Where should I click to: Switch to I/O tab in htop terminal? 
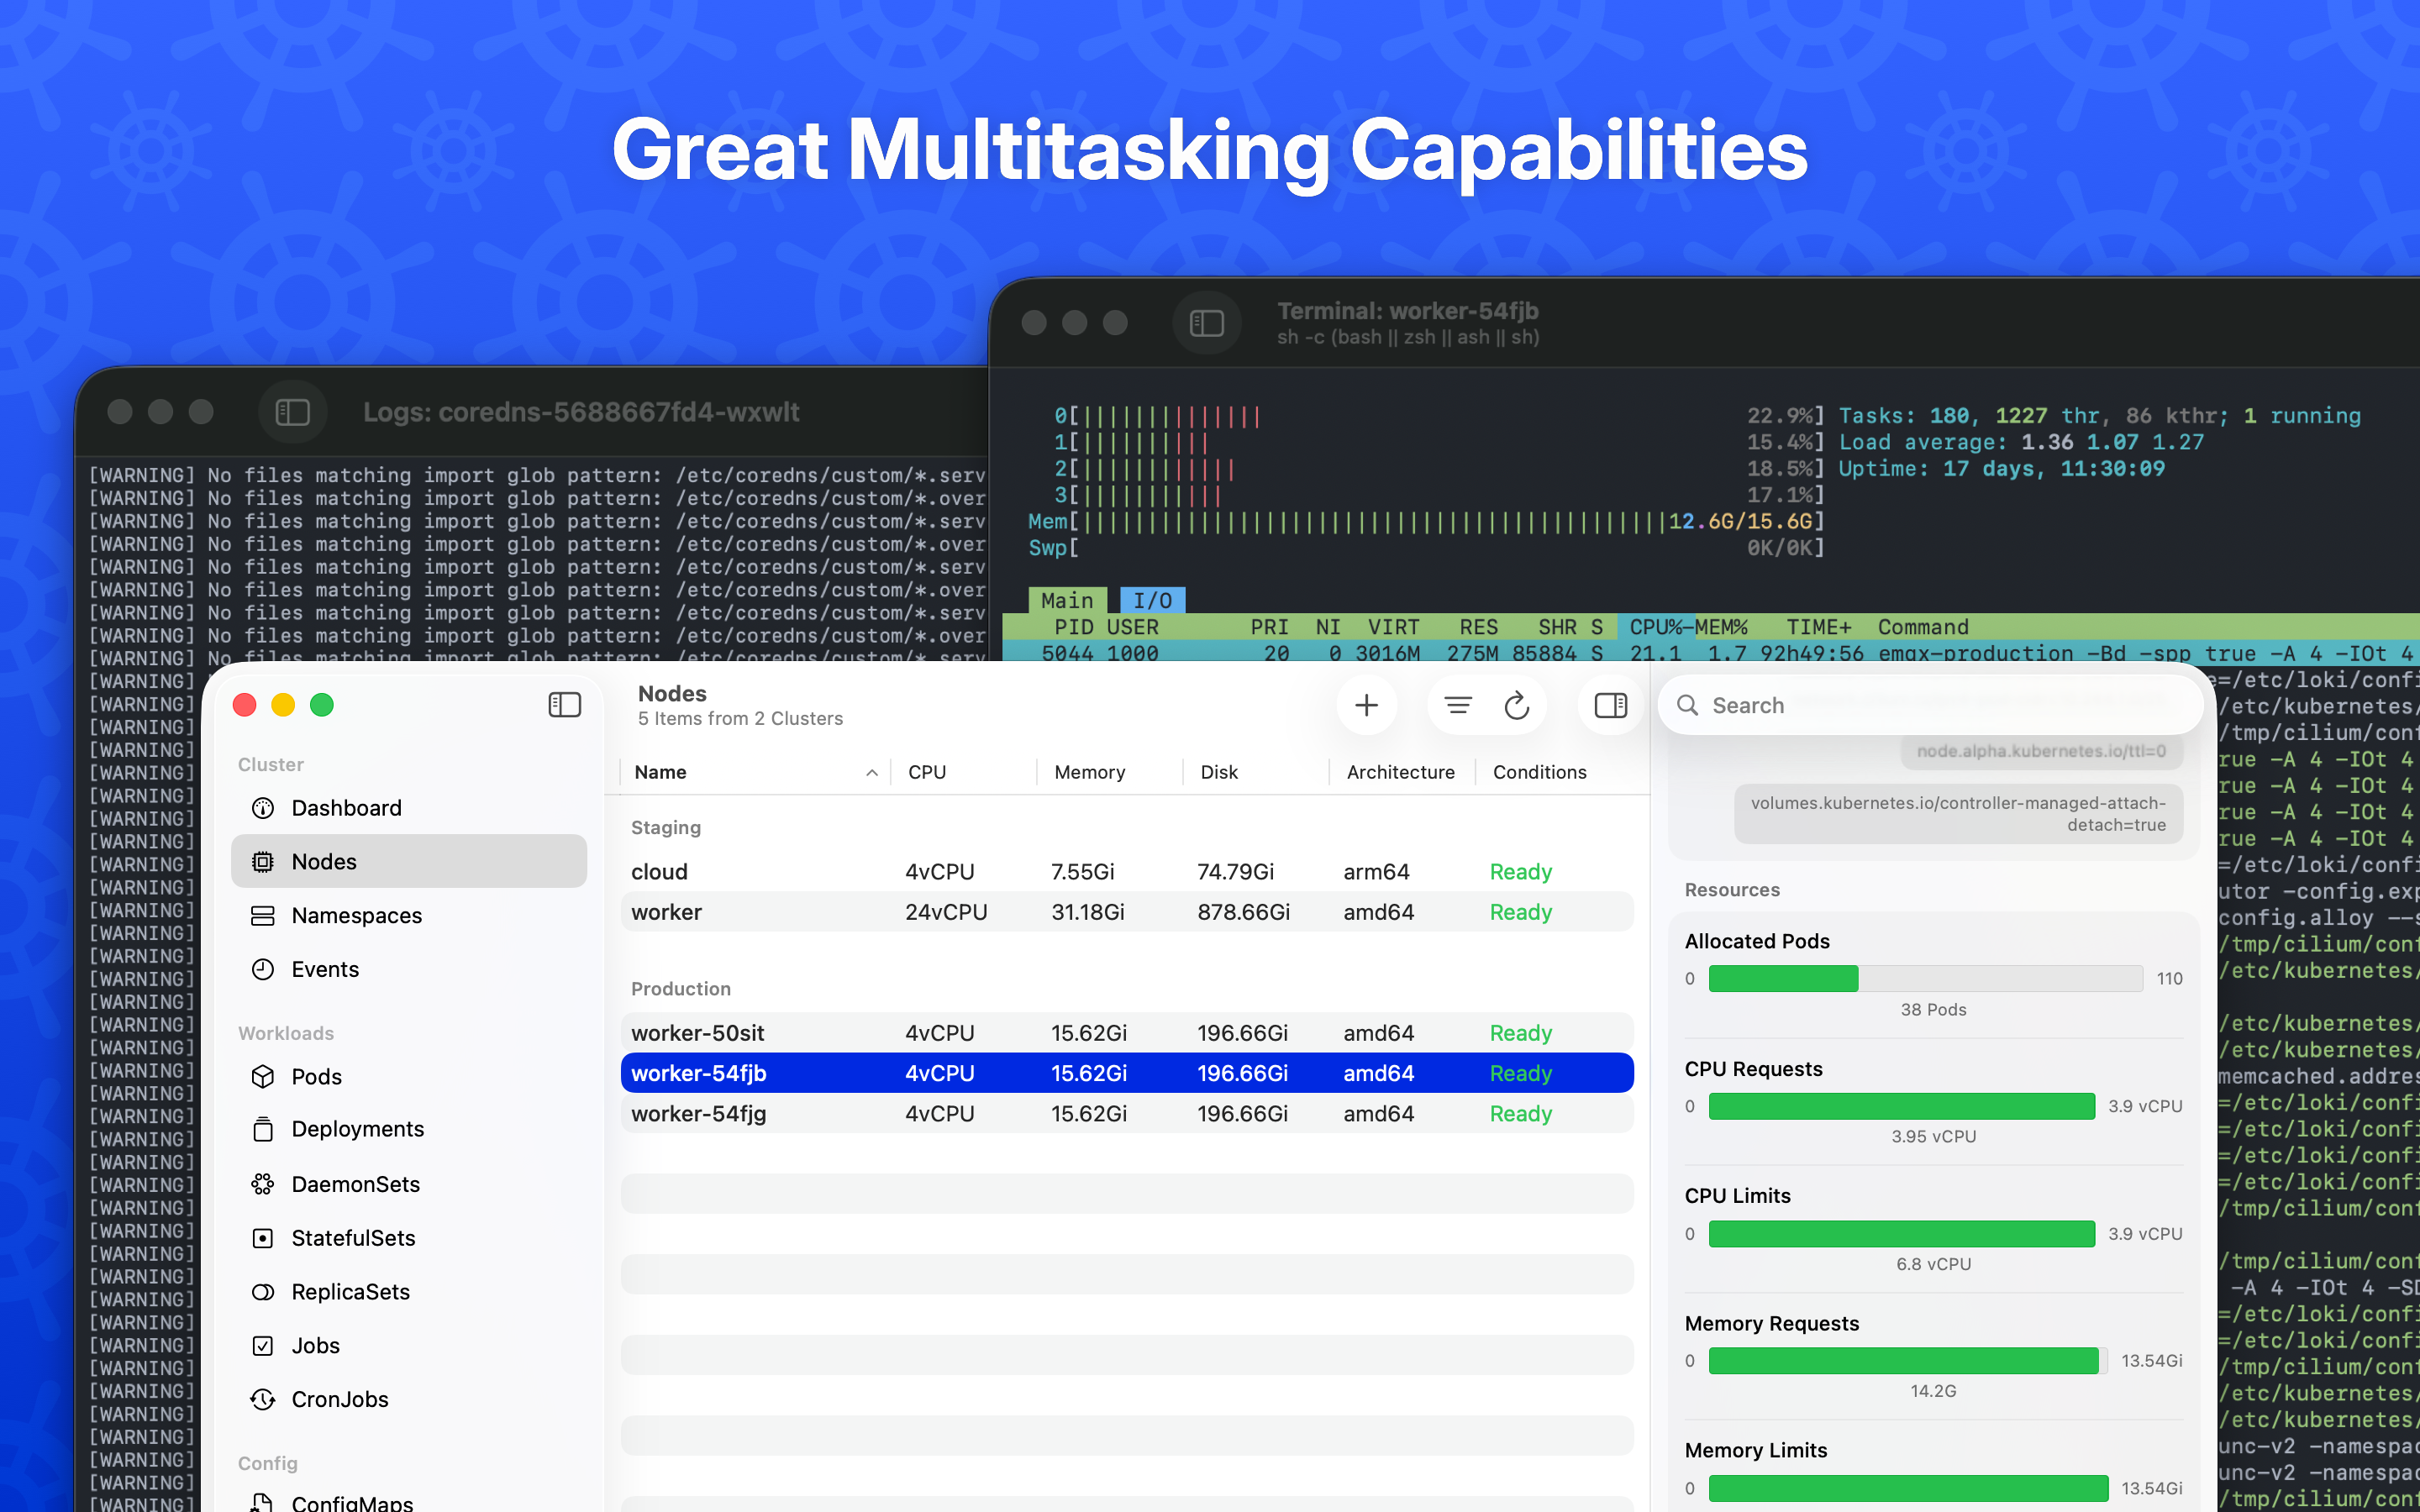coord(1152,600)
